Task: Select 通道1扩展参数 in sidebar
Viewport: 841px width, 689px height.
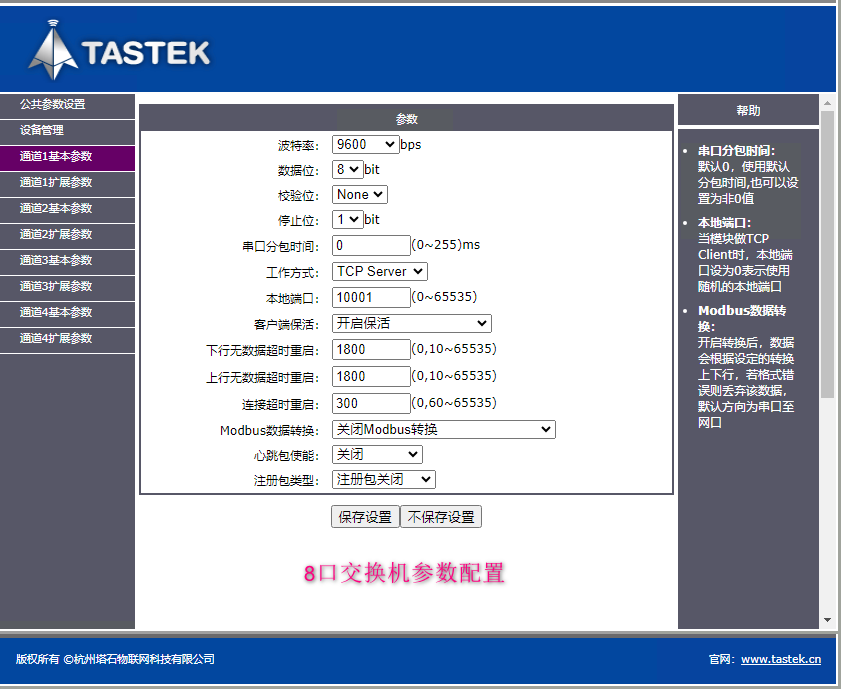Action: click(67, 182)
